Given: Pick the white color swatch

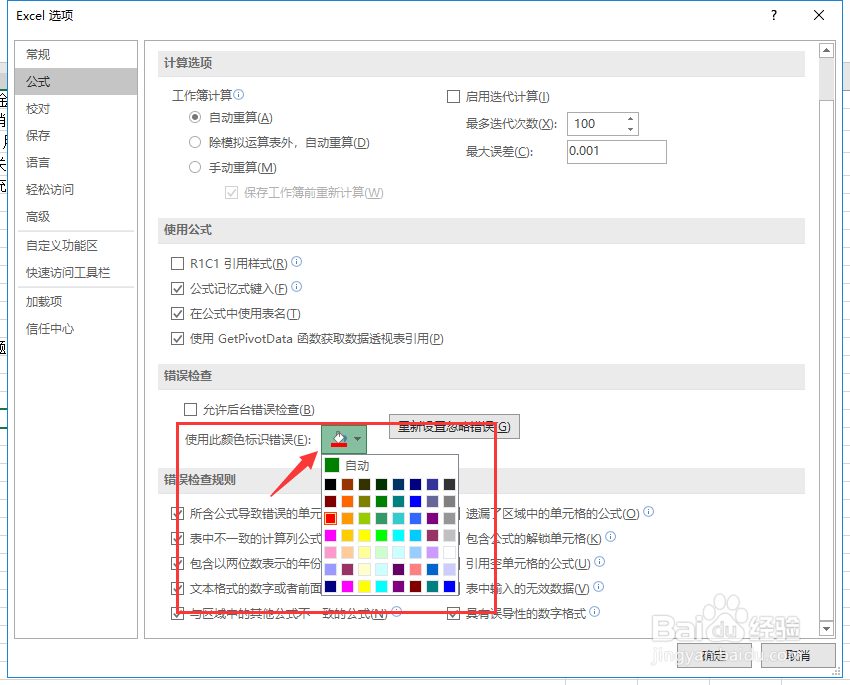Looking at the screenshot, I should [449, 552].
